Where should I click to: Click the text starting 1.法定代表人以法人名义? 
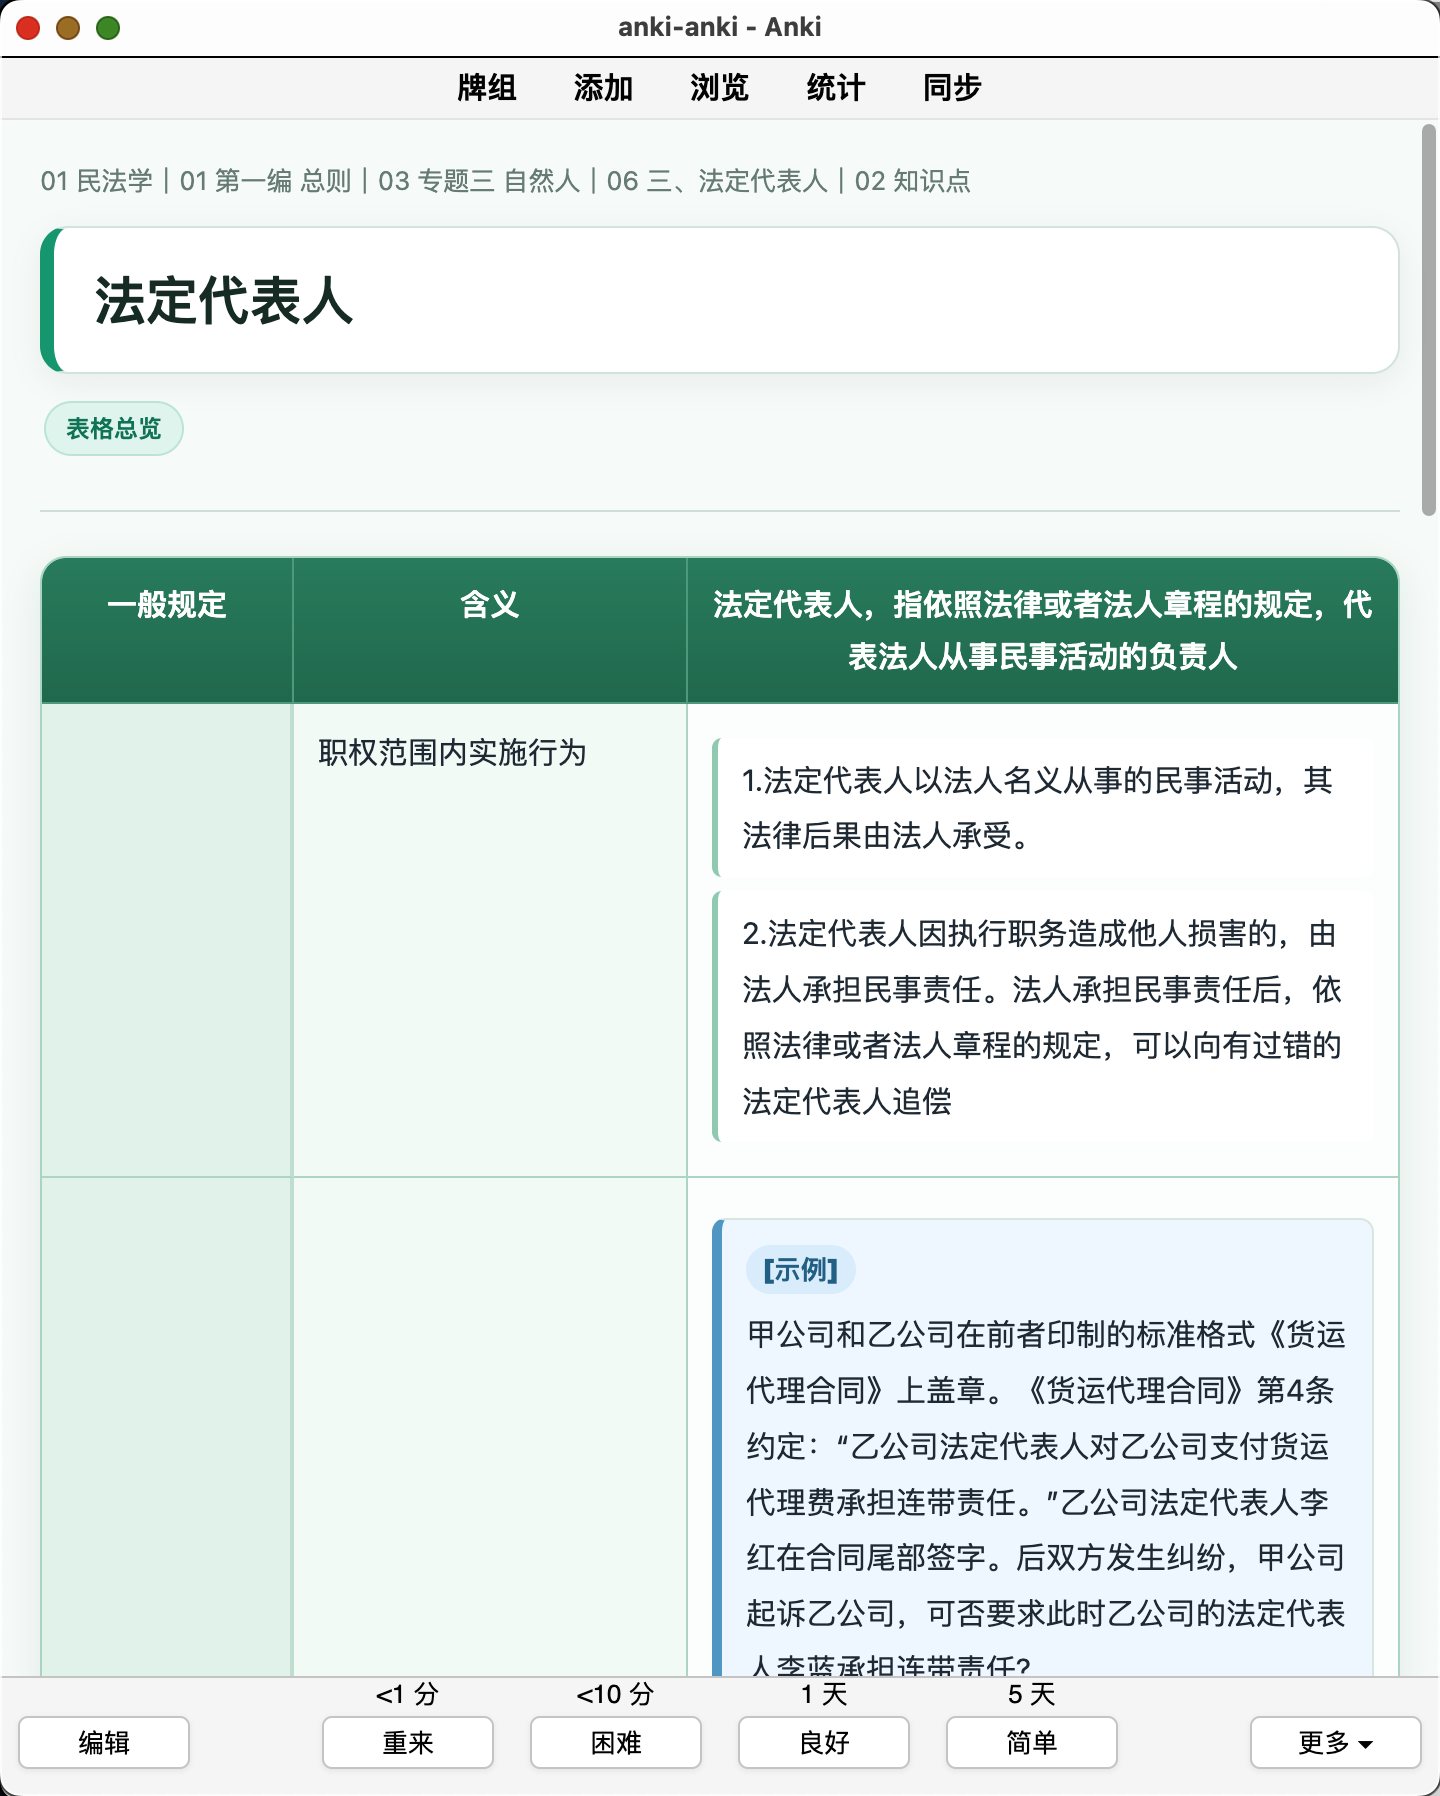[1038, 808]
